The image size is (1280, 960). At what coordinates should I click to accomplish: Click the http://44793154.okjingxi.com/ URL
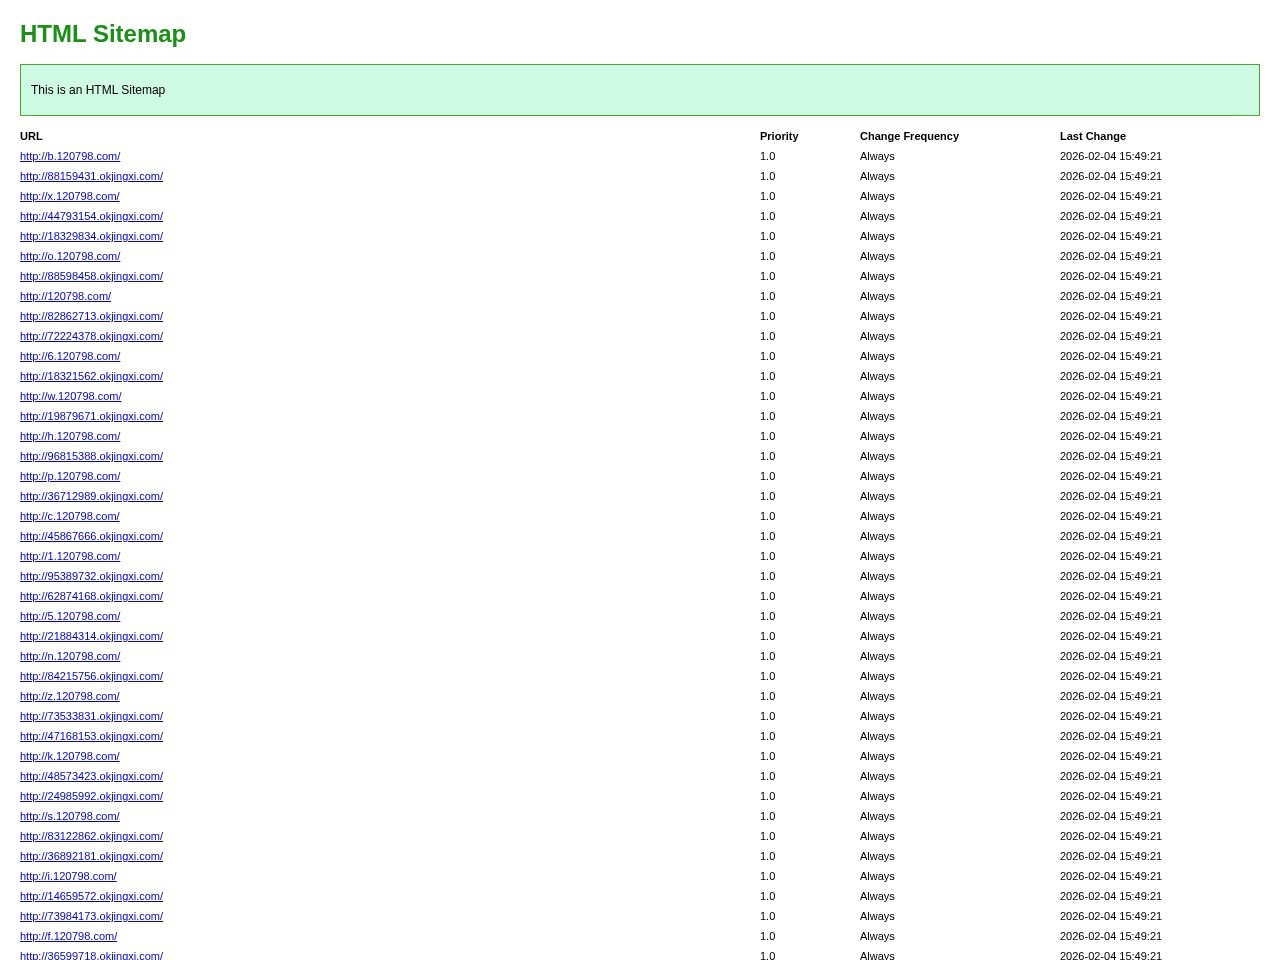pyautogui.click(x=91, y=216)
